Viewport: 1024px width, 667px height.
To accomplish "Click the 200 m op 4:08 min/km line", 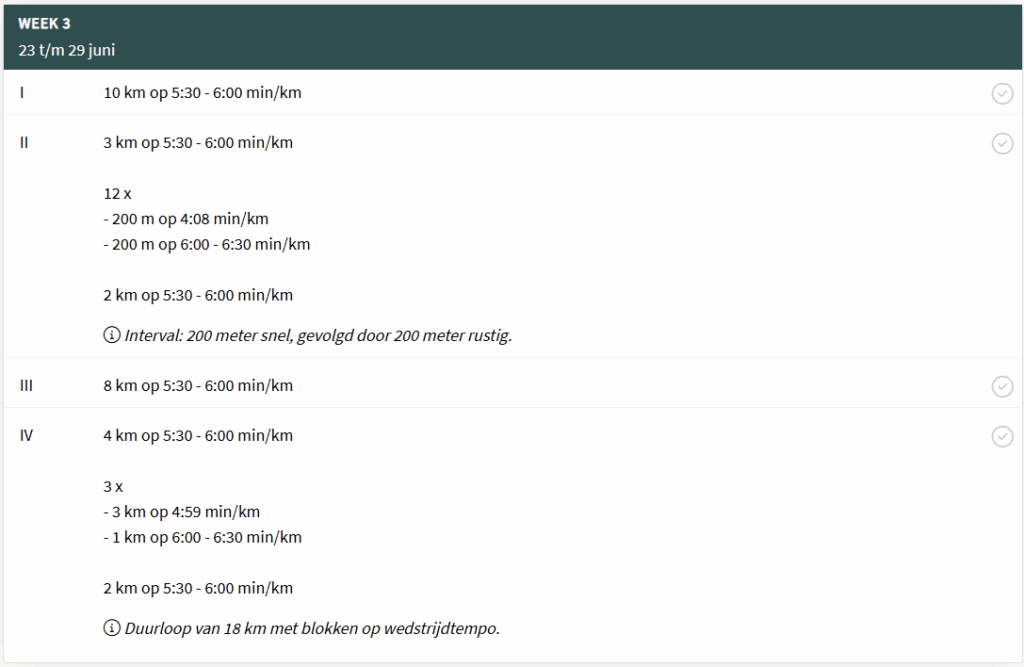I will tap(186, 219).
